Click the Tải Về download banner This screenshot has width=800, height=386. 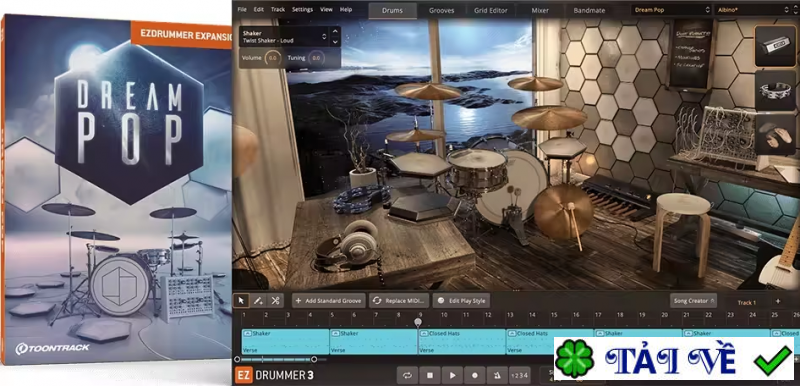pos(673,358)
